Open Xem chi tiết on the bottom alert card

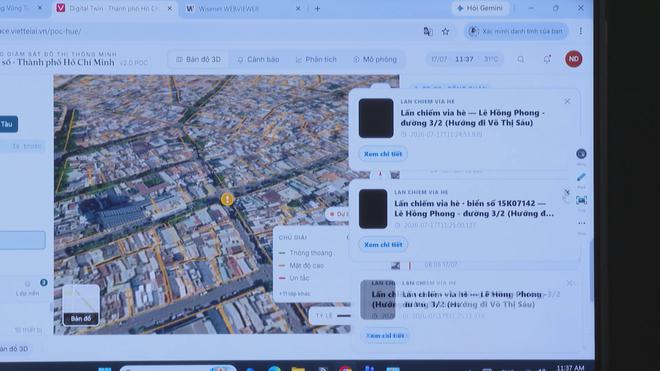(x=385, y=336)
